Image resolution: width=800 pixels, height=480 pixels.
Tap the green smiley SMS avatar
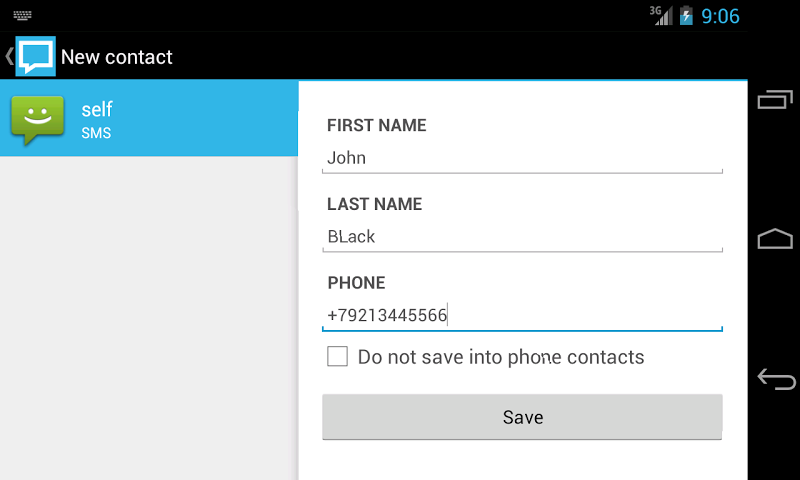(37, 120)
